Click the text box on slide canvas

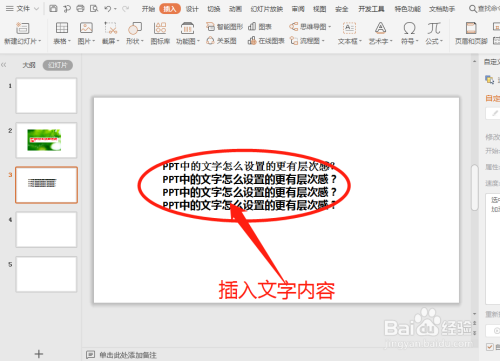[249, 186]
